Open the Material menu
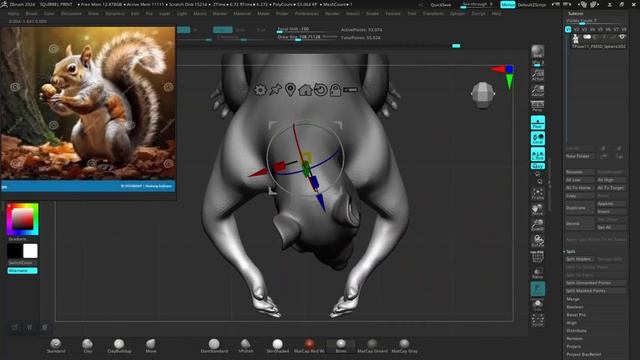 pyautogui.click(x=242, y=13)
